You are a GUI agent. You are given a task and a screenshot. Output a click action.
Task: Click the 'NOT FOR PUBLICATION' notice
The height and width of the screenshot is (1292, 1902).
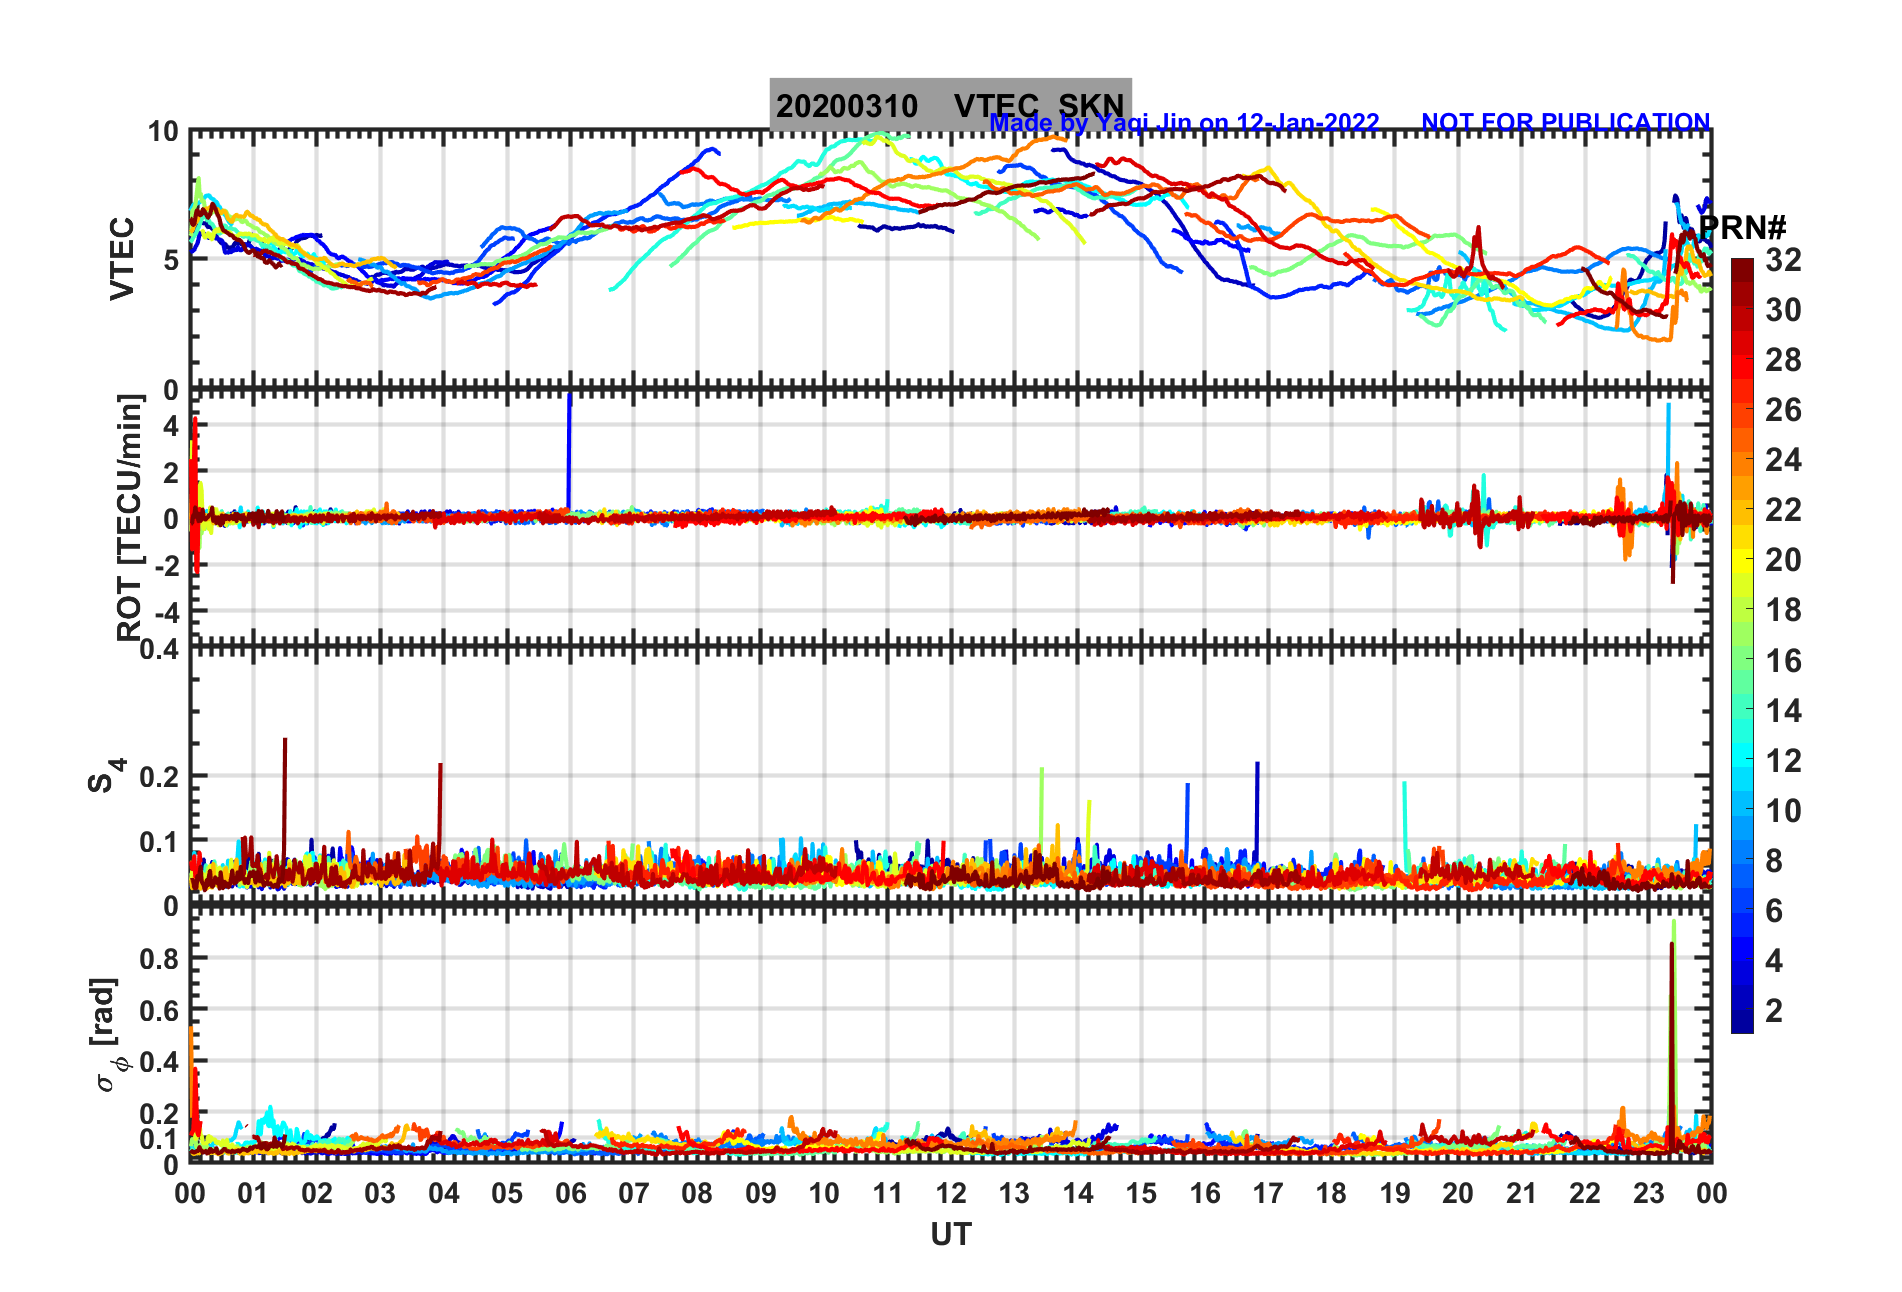[x=1565, y=122]
